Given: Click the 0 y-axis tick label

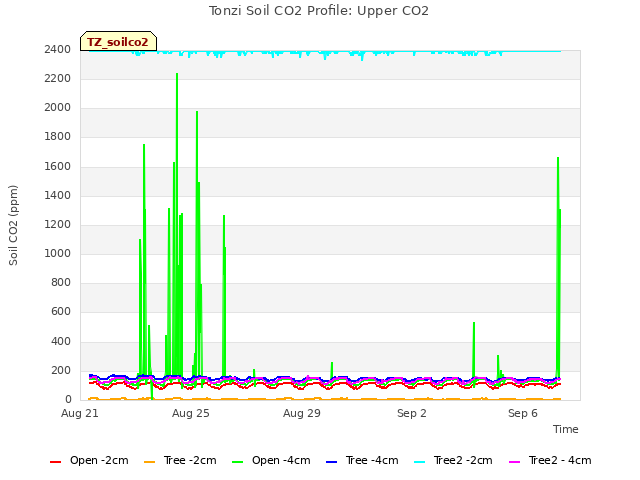Looking at the screenshot, I should 68,399.
